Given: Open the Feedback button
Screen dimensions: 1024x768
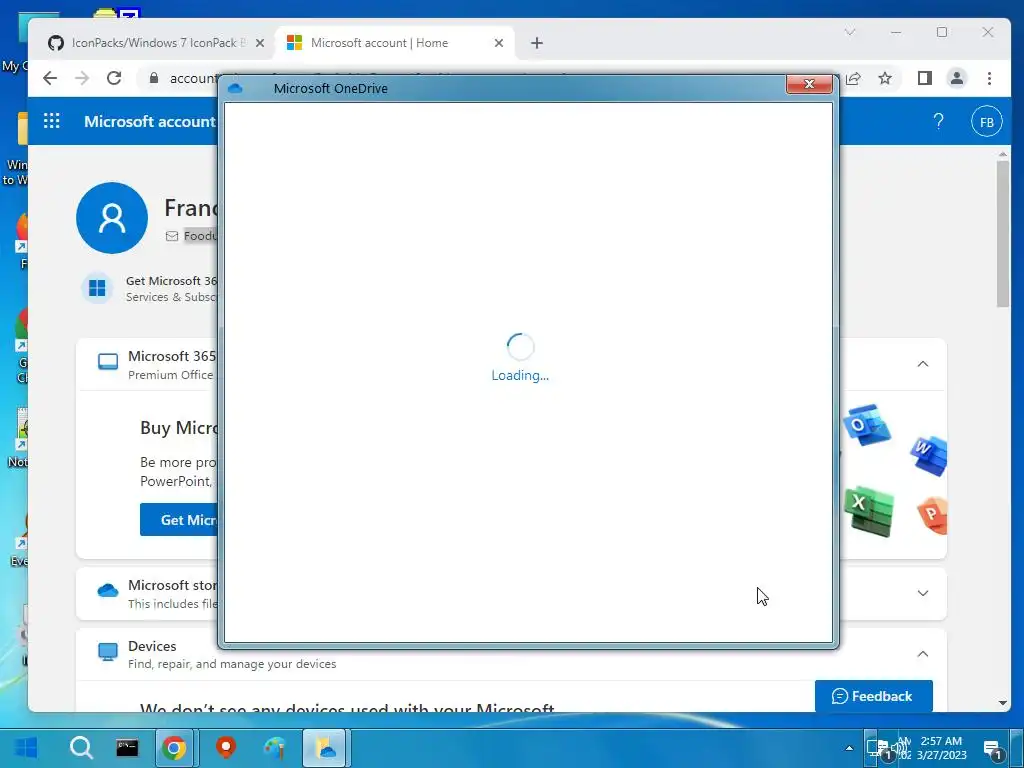Looking at the screenshot, I should click(873, 696).
